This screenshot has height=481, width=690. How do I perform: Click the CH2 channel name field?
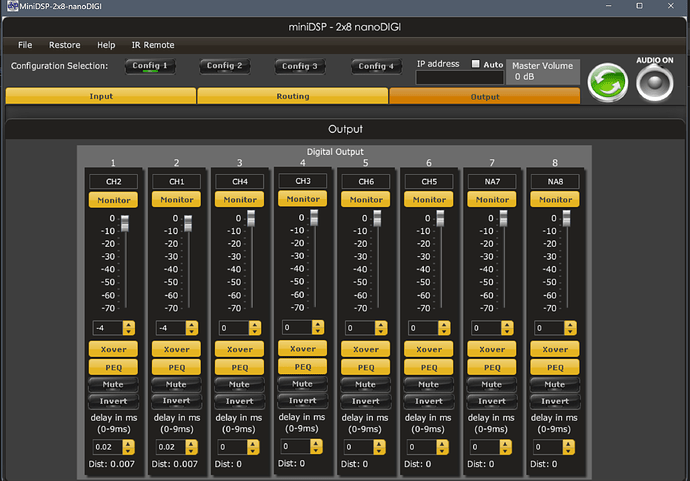pyautogui.click(x=114, y=181)
